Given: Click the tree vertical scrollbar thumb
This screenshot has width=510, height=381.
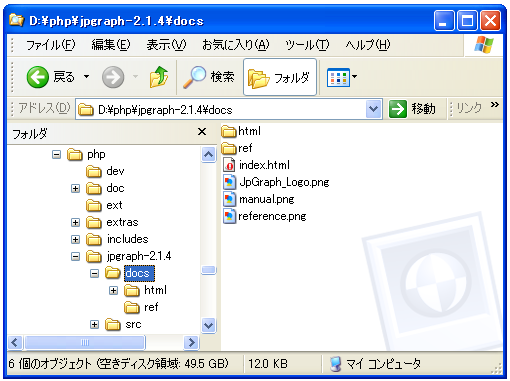Looking at the screenshot, I should (x=209, y=270).
